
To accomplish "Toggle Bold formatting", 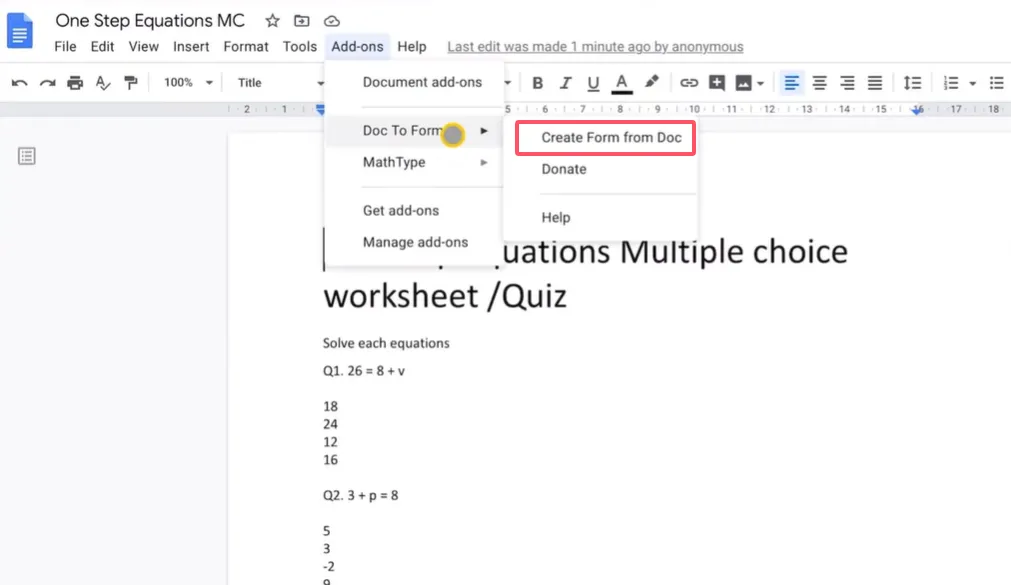I will pos(538,83).
